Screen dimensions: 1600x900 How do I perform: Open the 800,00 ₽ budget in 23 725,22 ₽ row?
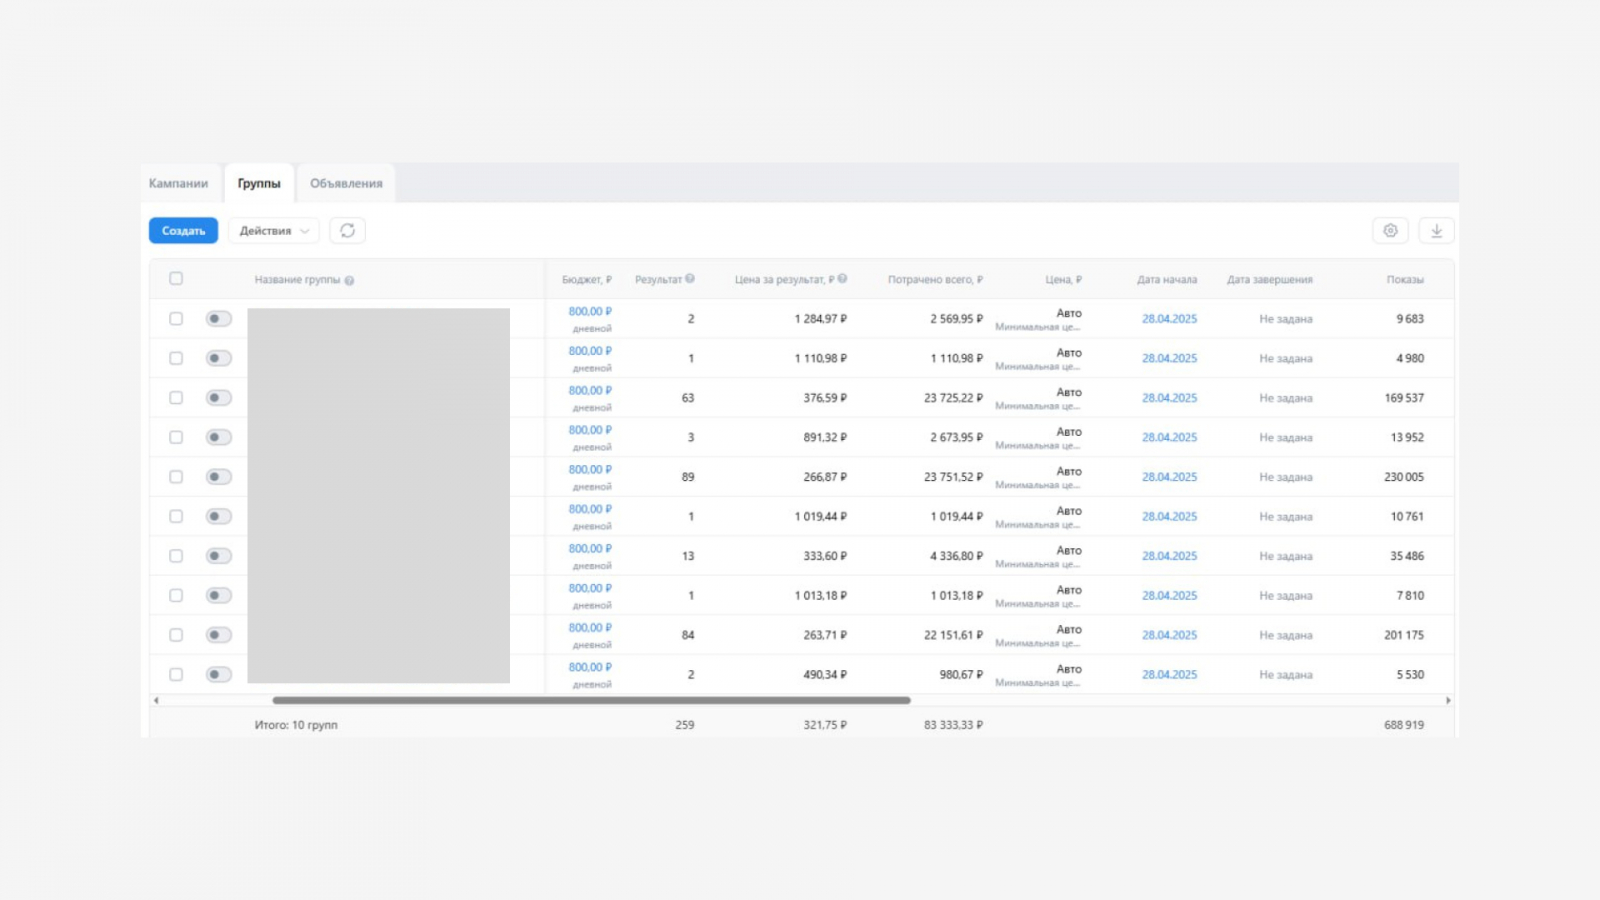tap(590, 391)
